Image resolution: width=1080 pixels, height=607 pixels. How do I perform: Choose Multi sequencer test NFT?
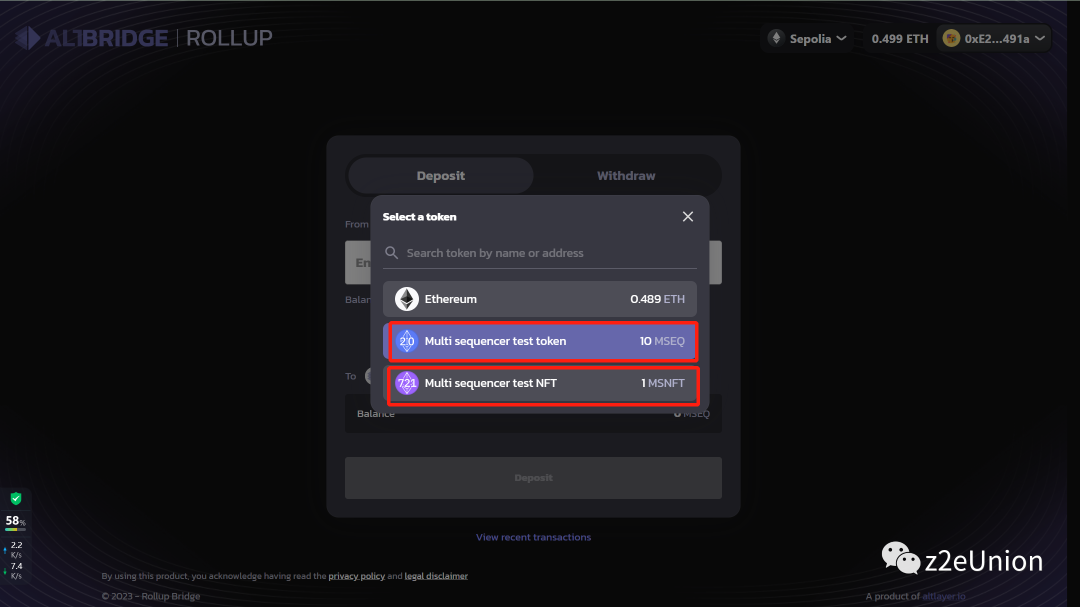540,383
